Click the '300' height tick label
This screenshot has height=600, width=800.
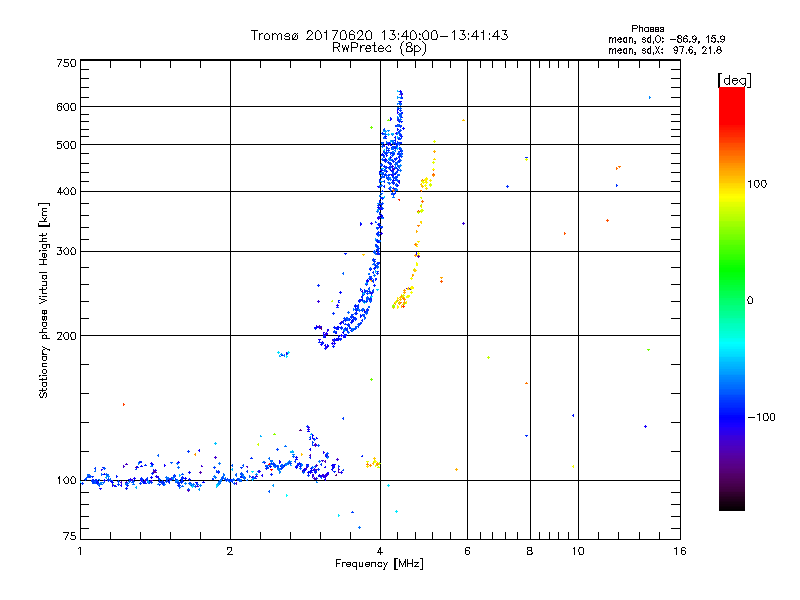point(66,251)
